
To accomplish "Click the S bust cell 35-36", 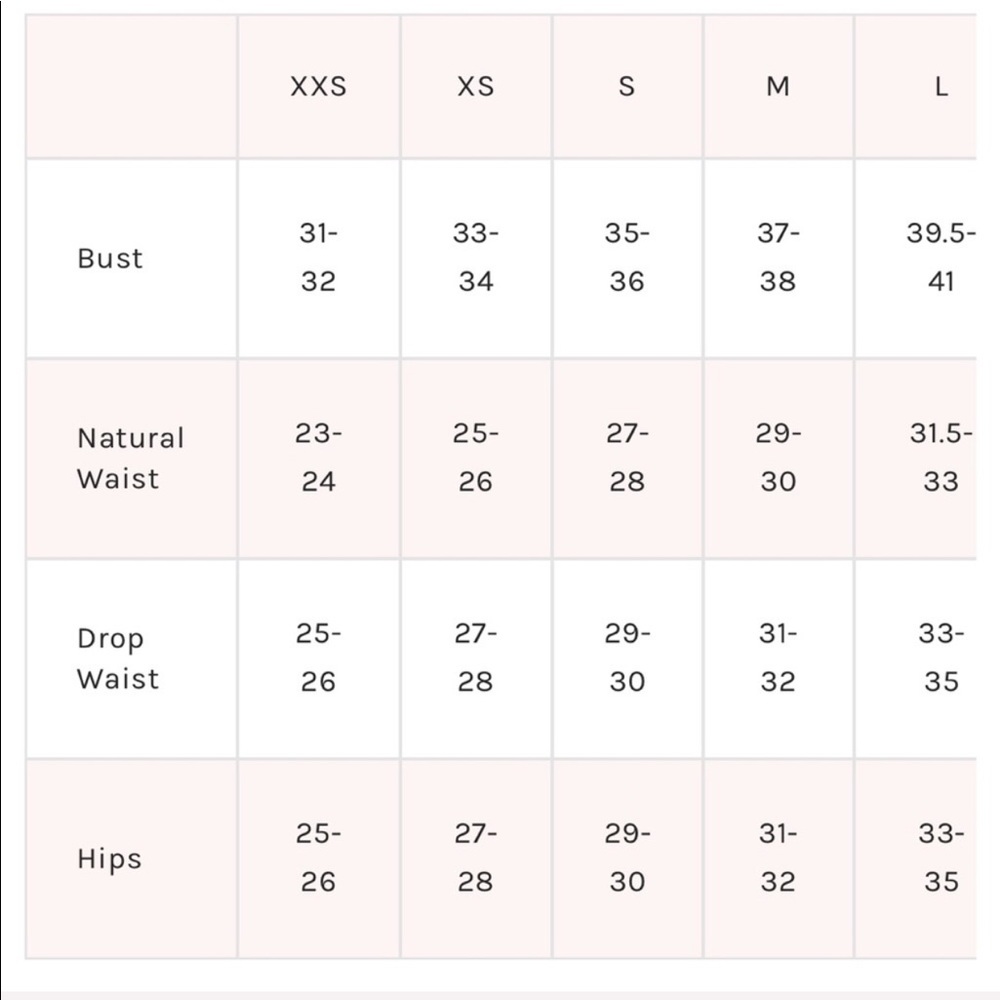I will click(x=627, y=258).
